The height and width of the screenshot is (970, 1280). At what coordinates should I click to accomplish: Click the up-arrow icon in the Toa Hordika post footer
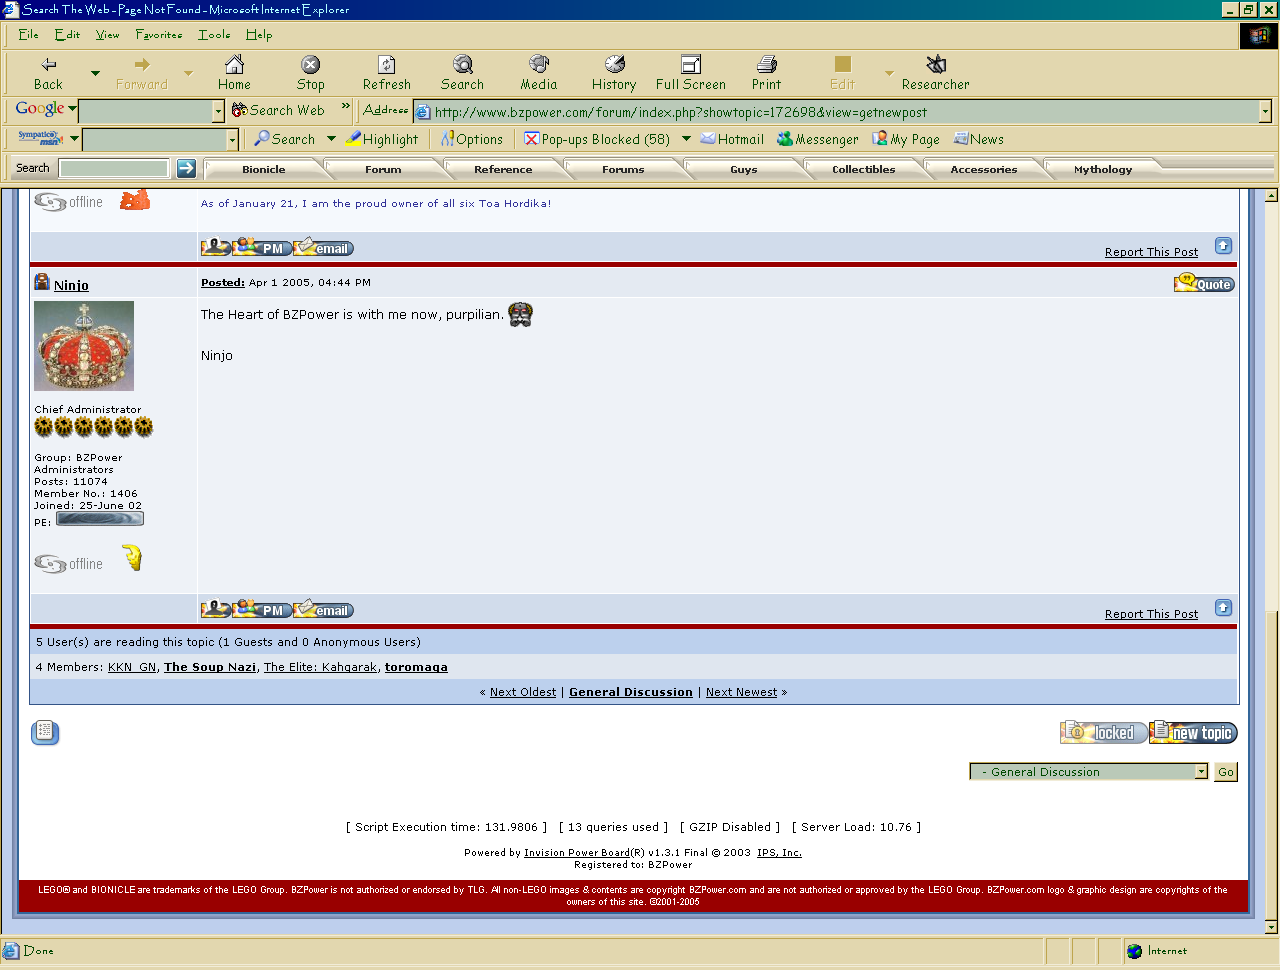[x=1223, y=246]
